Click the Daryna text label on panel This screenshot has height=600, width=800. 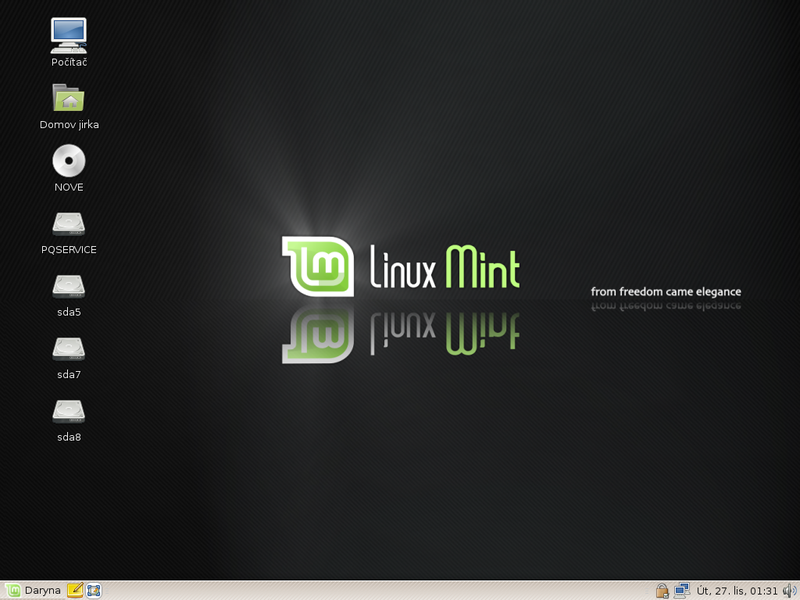42,590
